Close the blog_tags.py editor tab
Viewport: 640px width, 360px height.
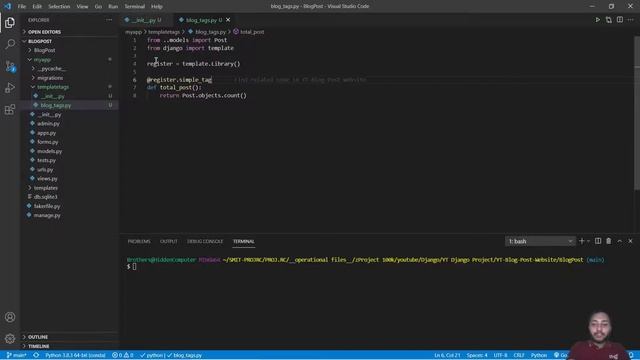(228, 20)
